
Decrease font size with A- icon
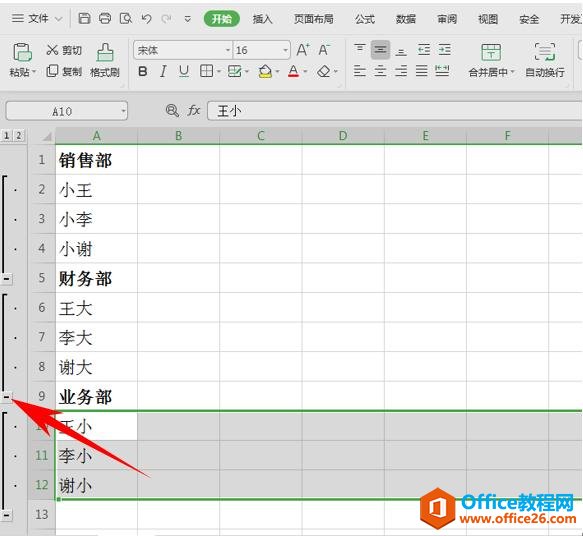pyautogui.click(x=324, y=50)
